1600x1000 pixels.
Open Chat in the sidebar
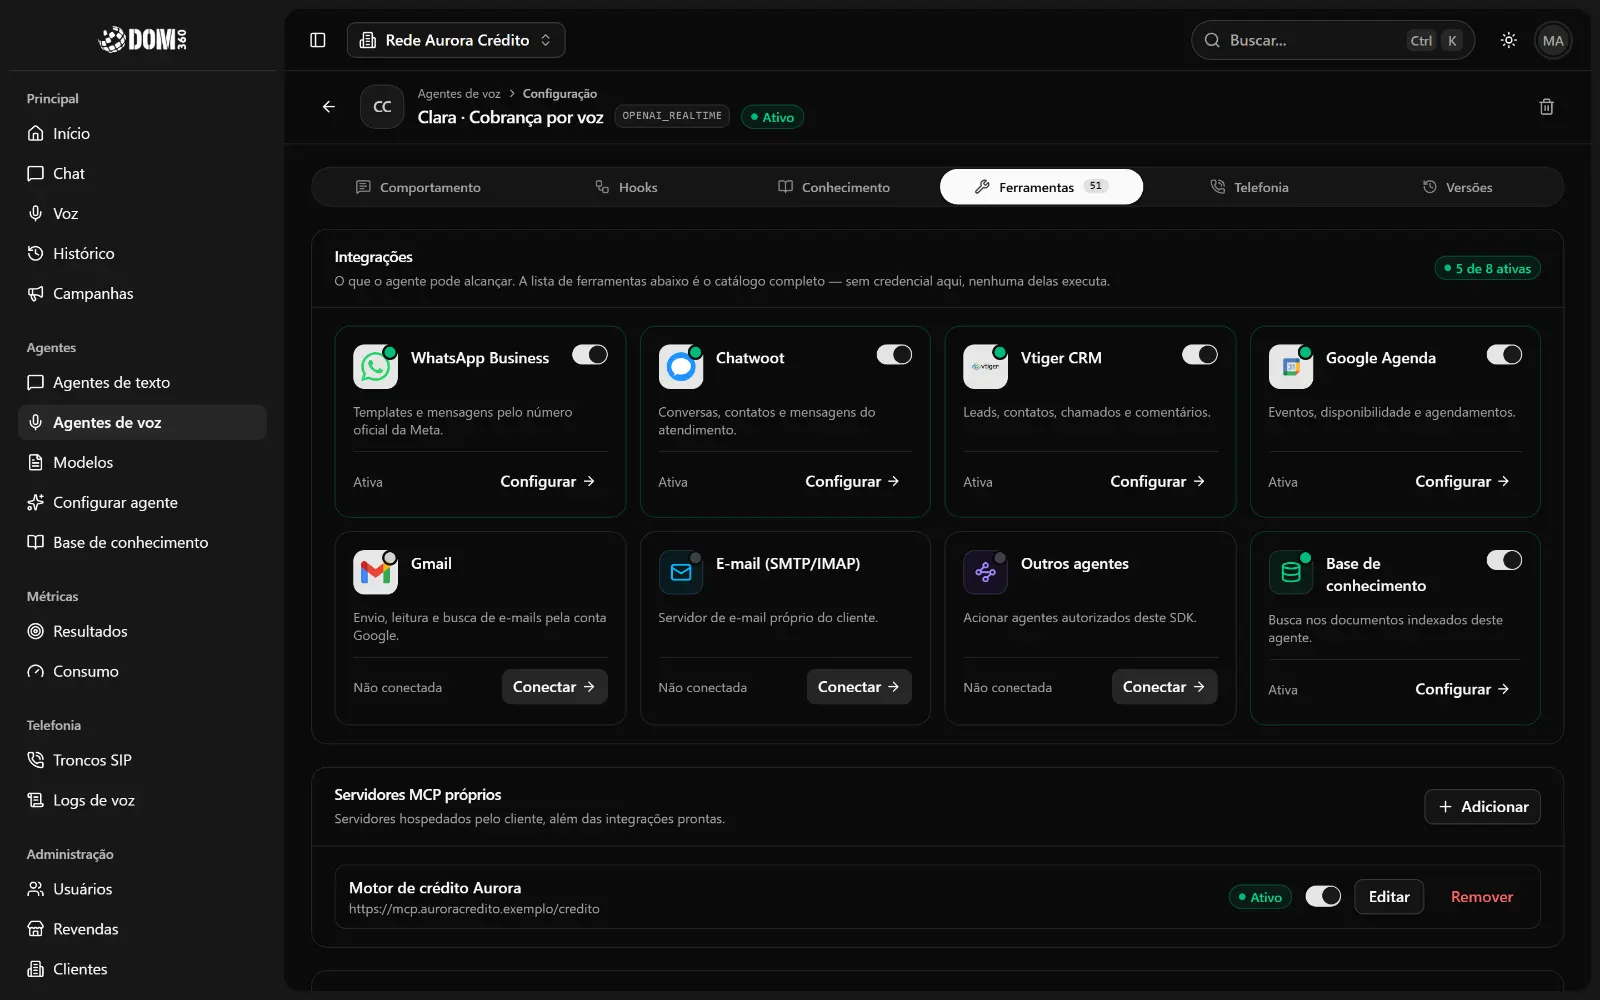coord(142,173)
